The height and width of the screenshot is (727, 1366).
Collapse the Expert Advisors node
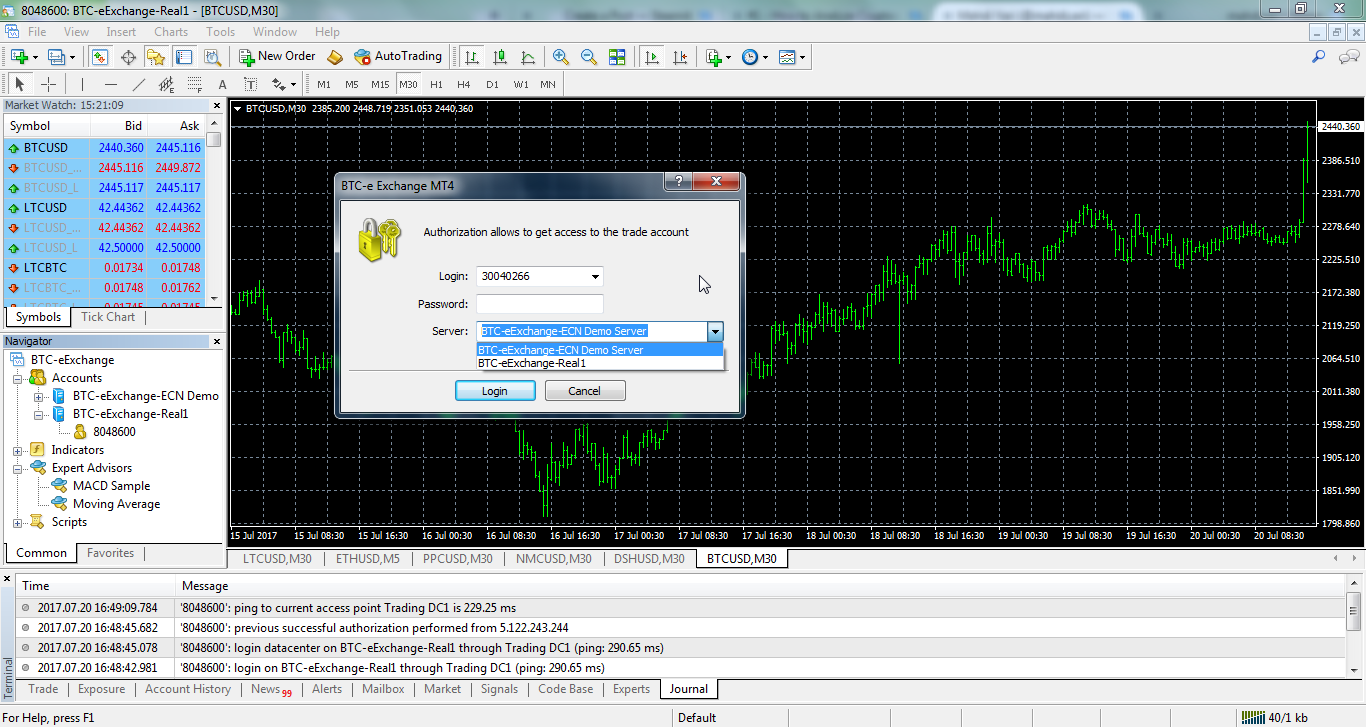18,468
